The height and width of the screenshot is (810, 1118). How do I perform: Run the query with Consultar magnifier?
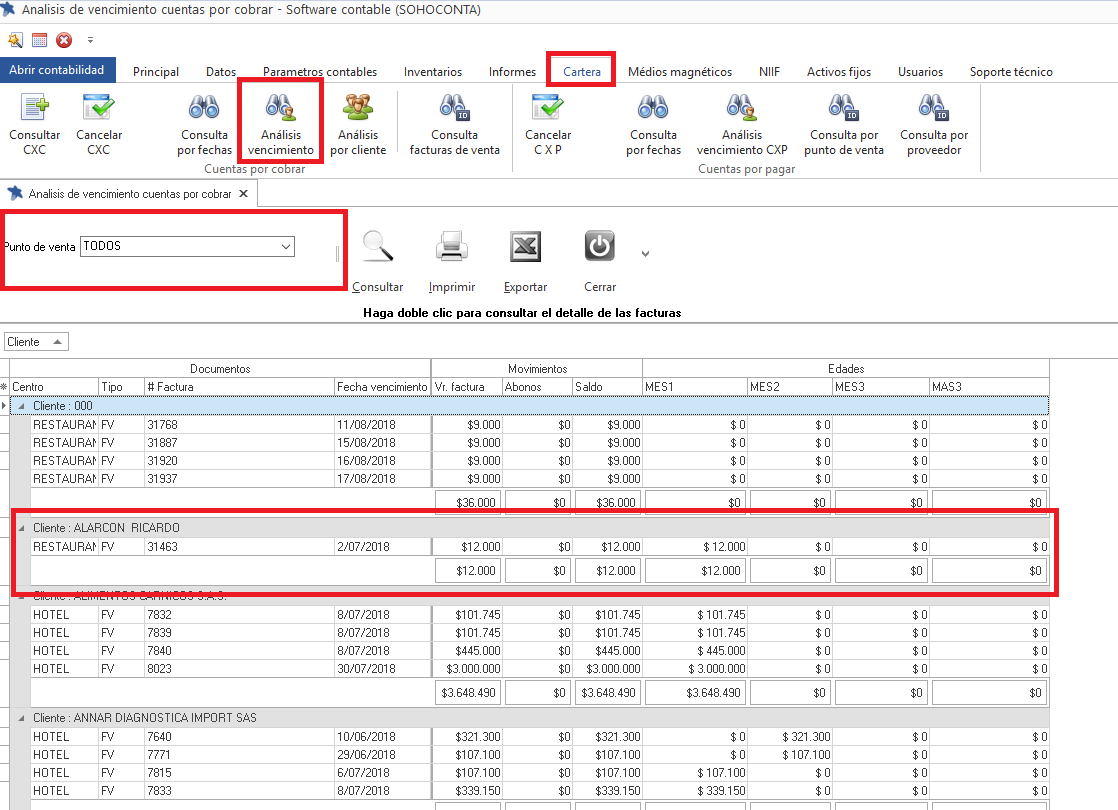tap(378, 247)
